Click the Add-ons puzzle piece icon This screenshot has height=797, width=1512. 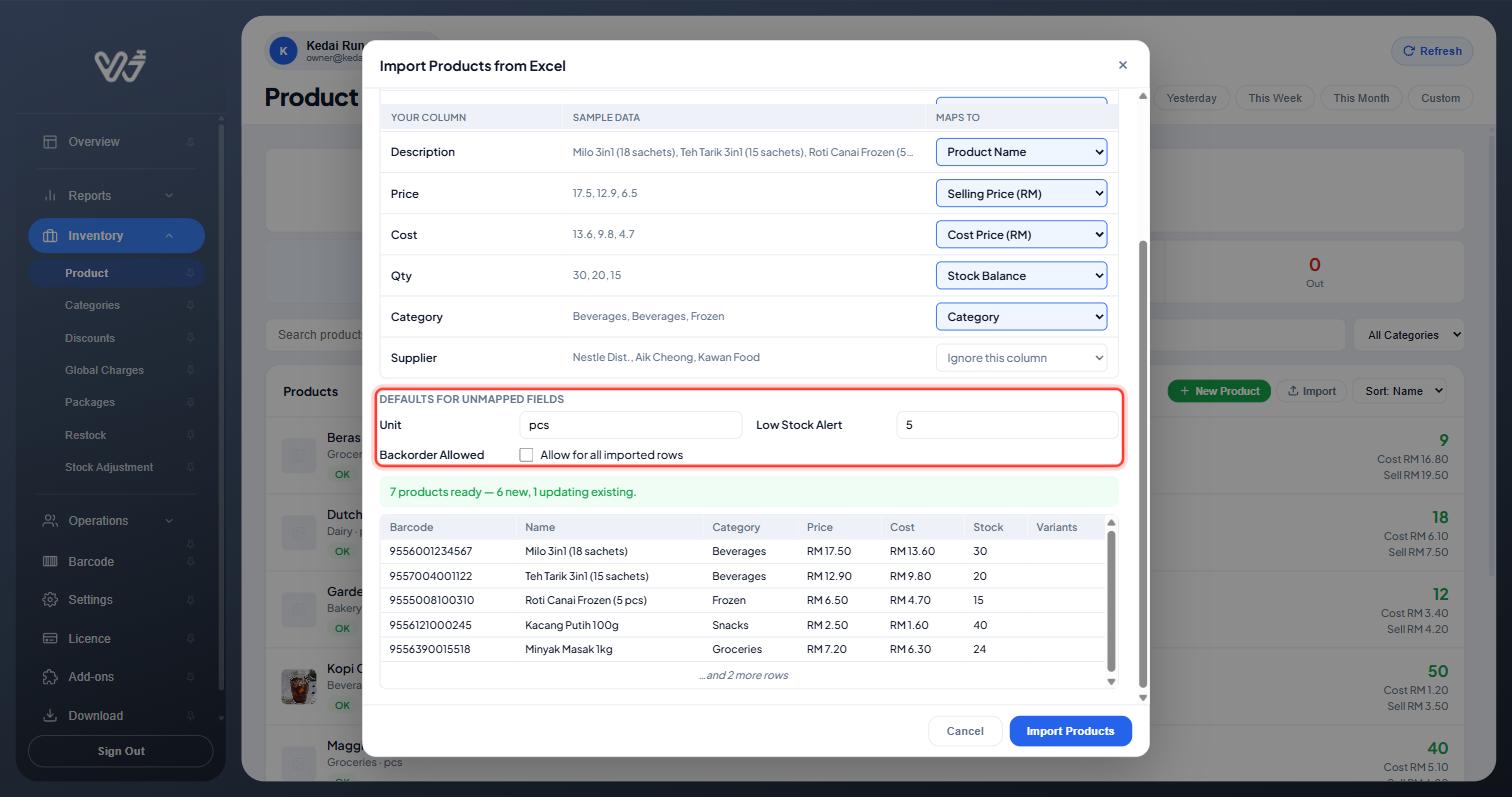(50, 677)
